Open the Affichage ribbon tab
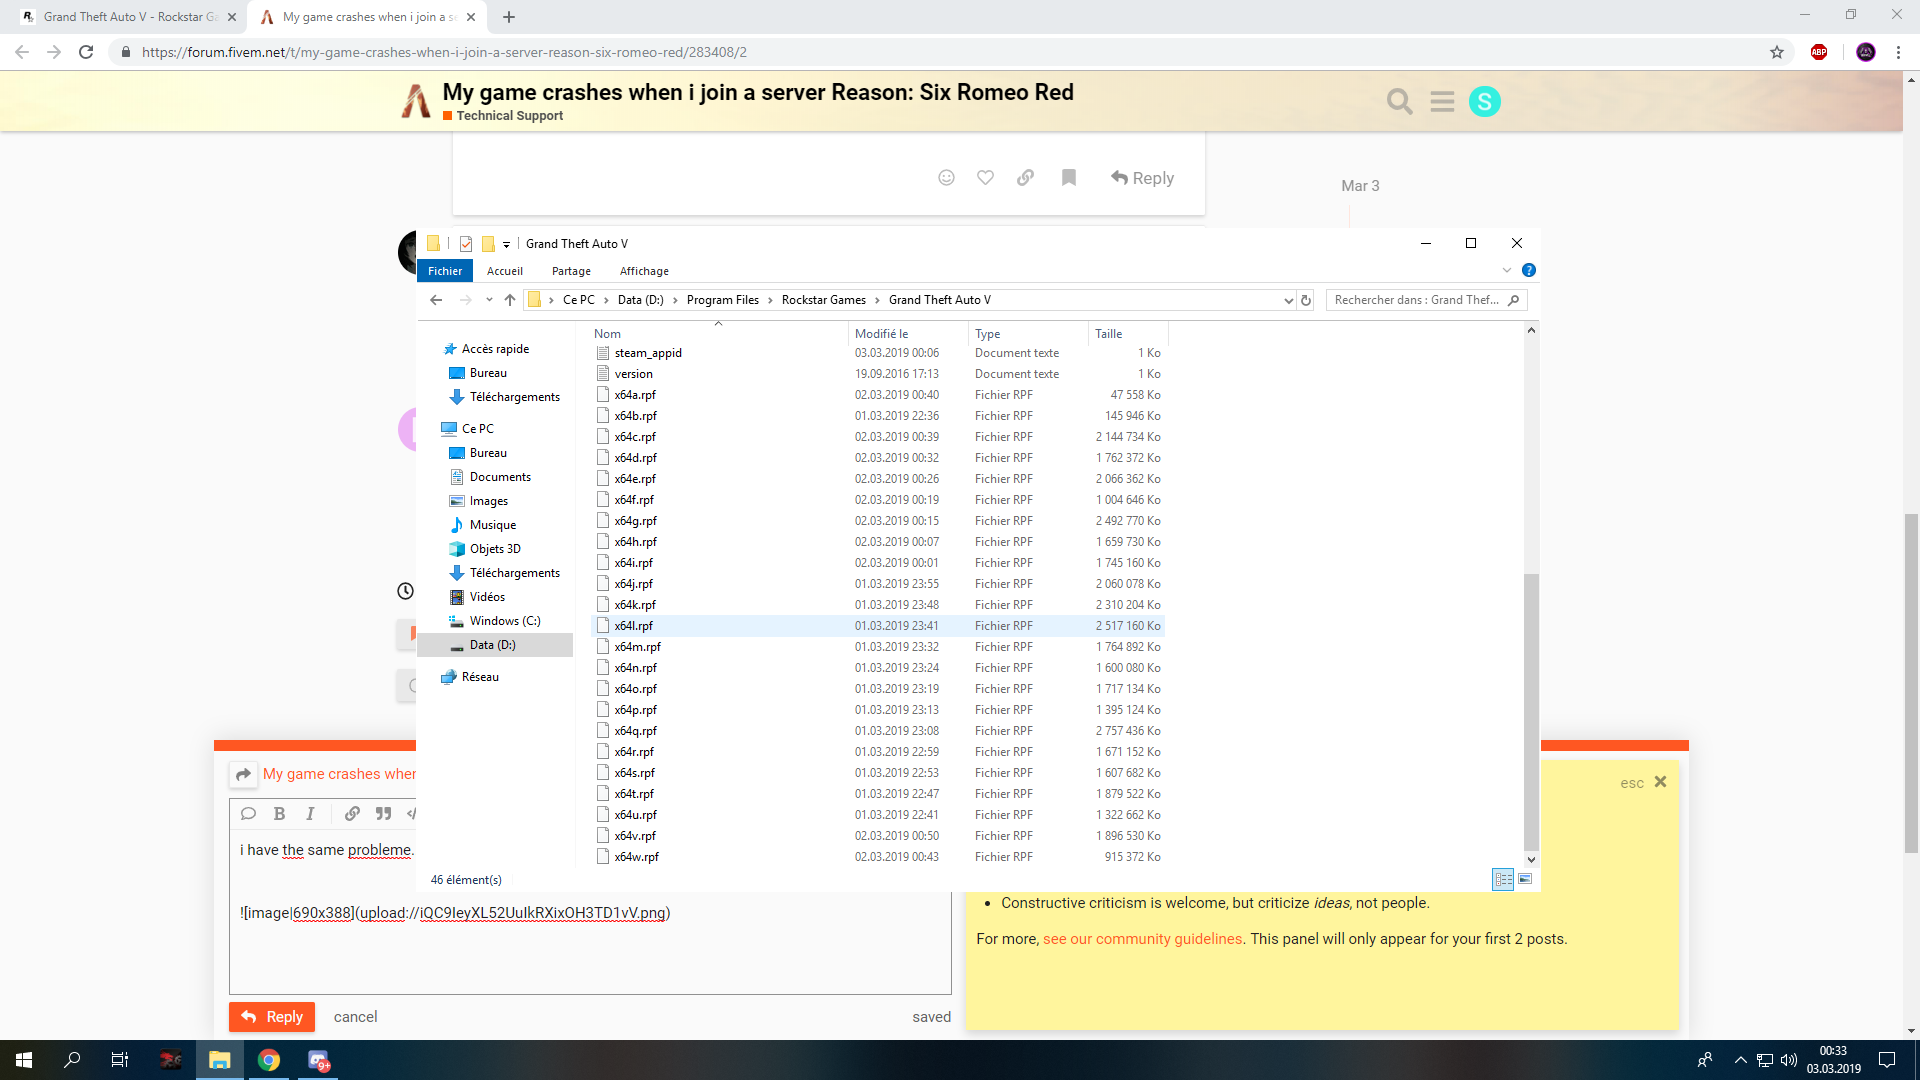 pos(644,271)
